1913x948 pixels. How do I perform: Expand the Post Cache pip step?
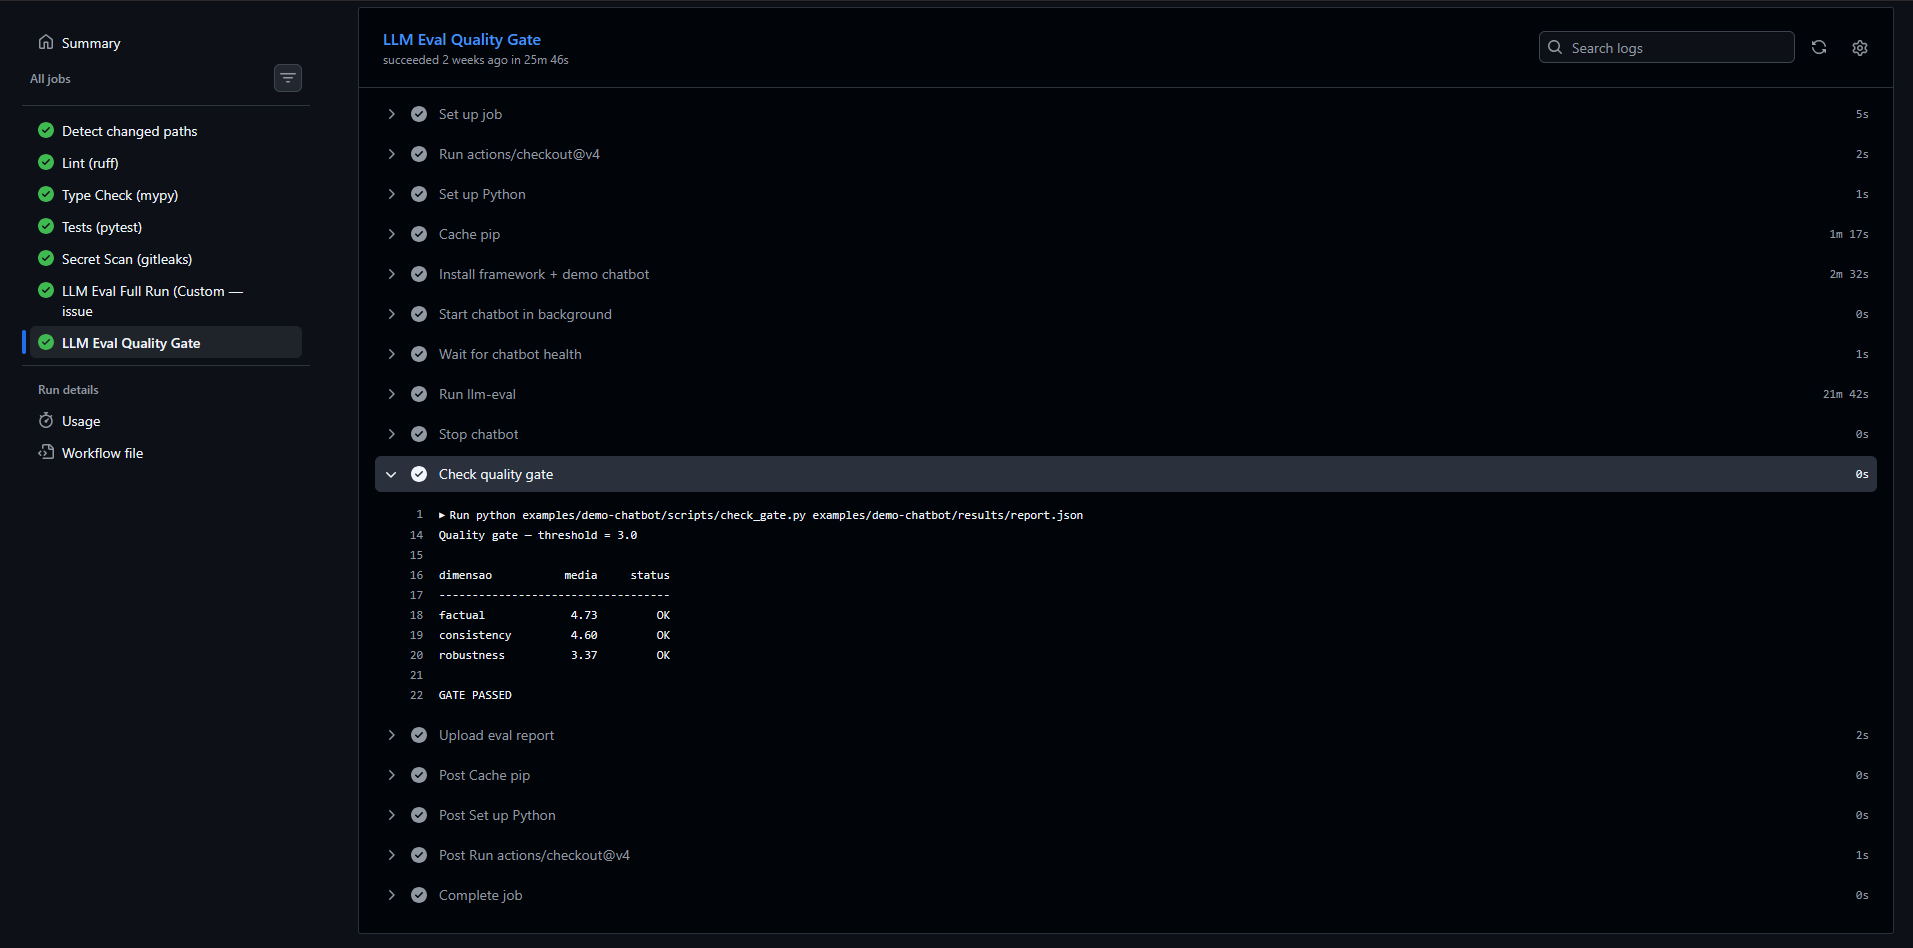[x=391, y=775]
